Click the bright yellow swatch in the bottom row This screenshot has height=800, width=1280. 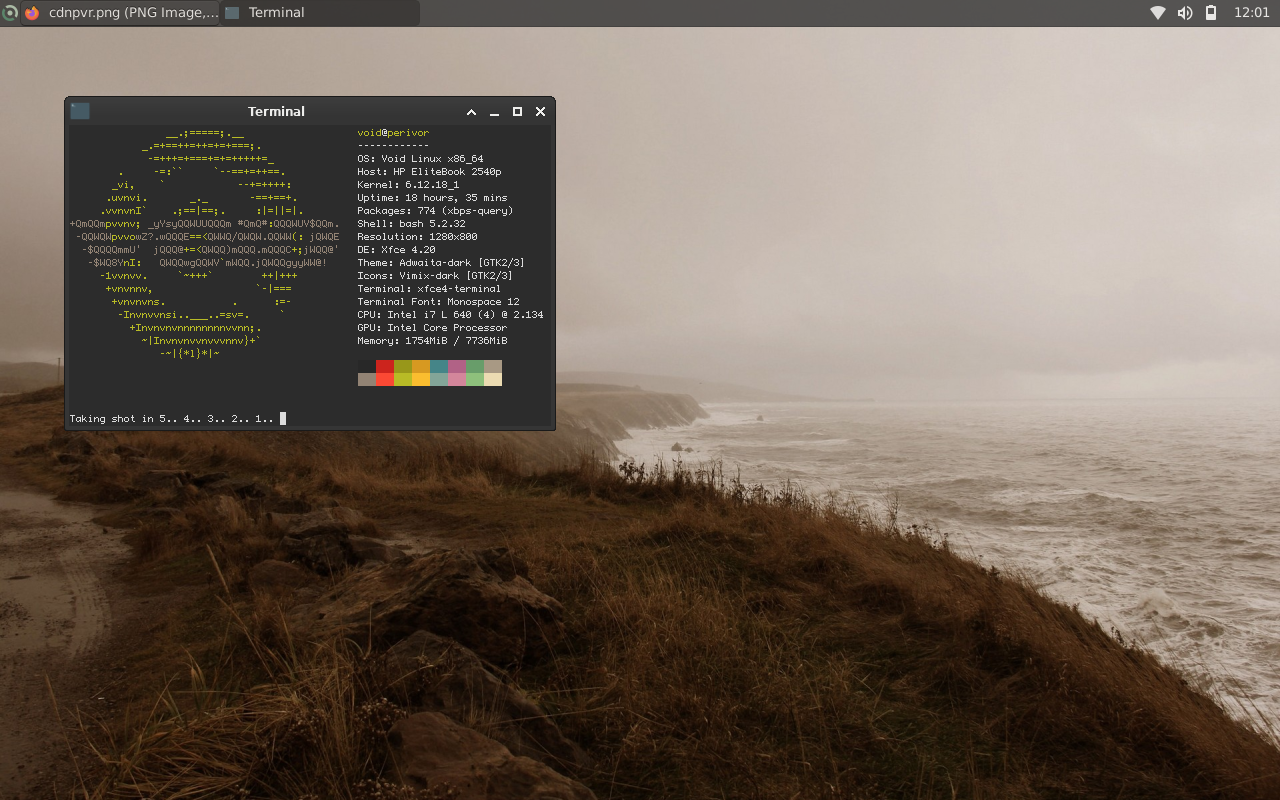tap(421, 379)
